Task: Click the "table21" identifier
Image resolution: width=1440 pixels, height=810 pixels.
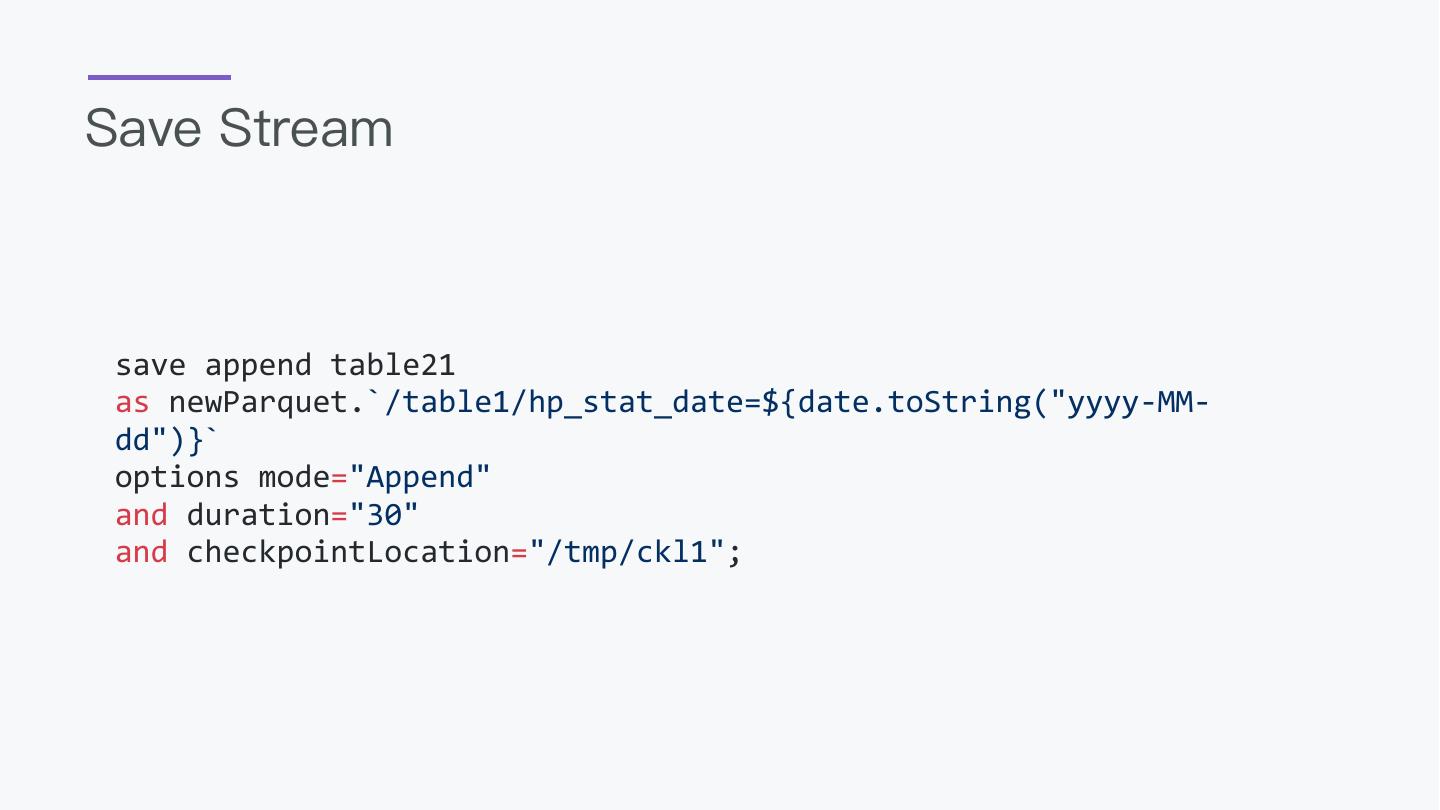Action: (393, 365)
